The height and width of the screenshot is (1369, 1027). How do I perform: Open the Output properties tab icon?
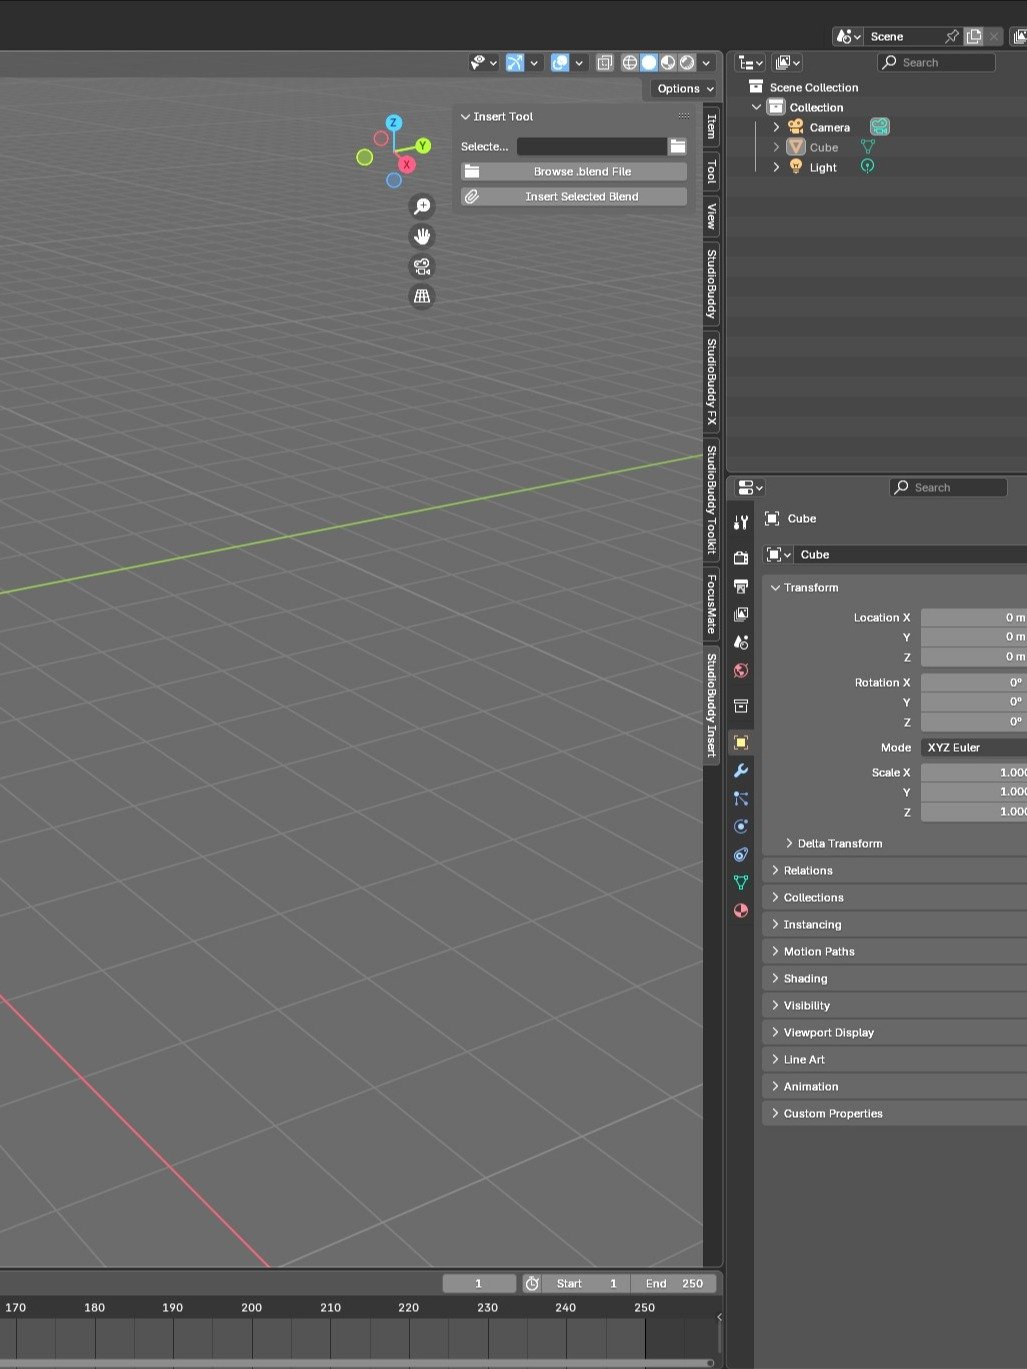coord(741,586)
